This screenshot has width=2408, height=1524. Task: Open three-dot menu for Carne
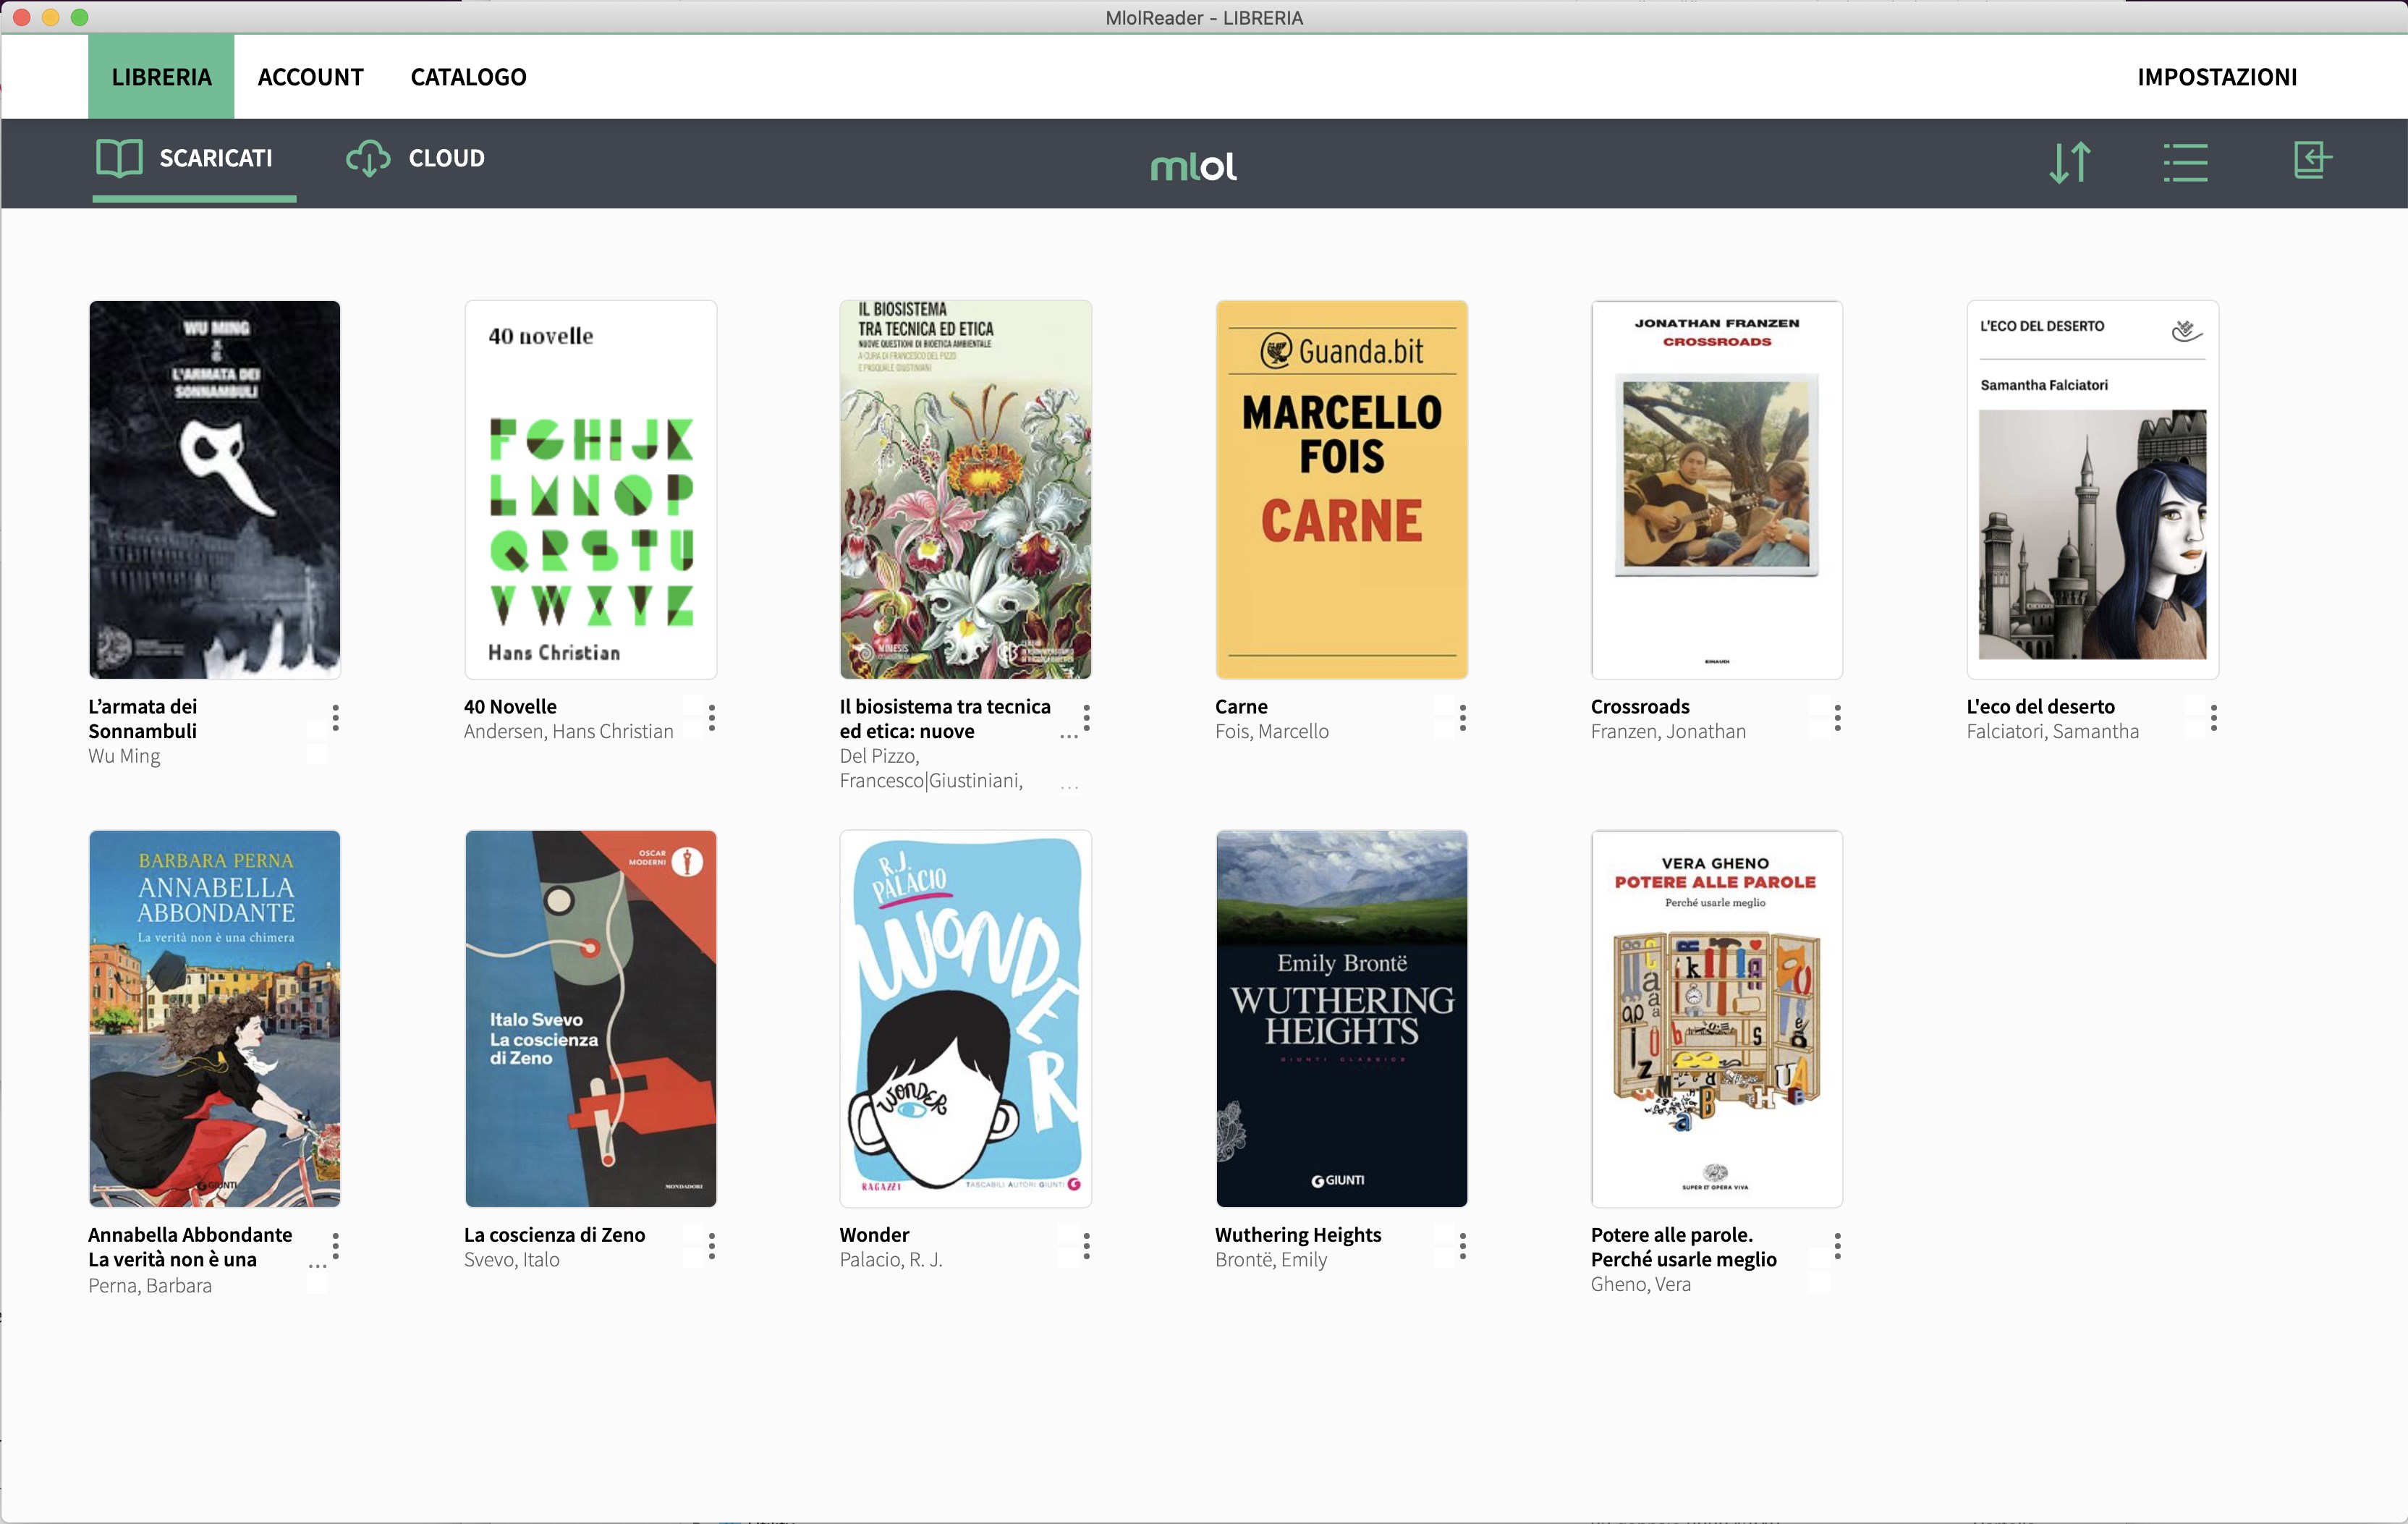[x=1463, y=717]
